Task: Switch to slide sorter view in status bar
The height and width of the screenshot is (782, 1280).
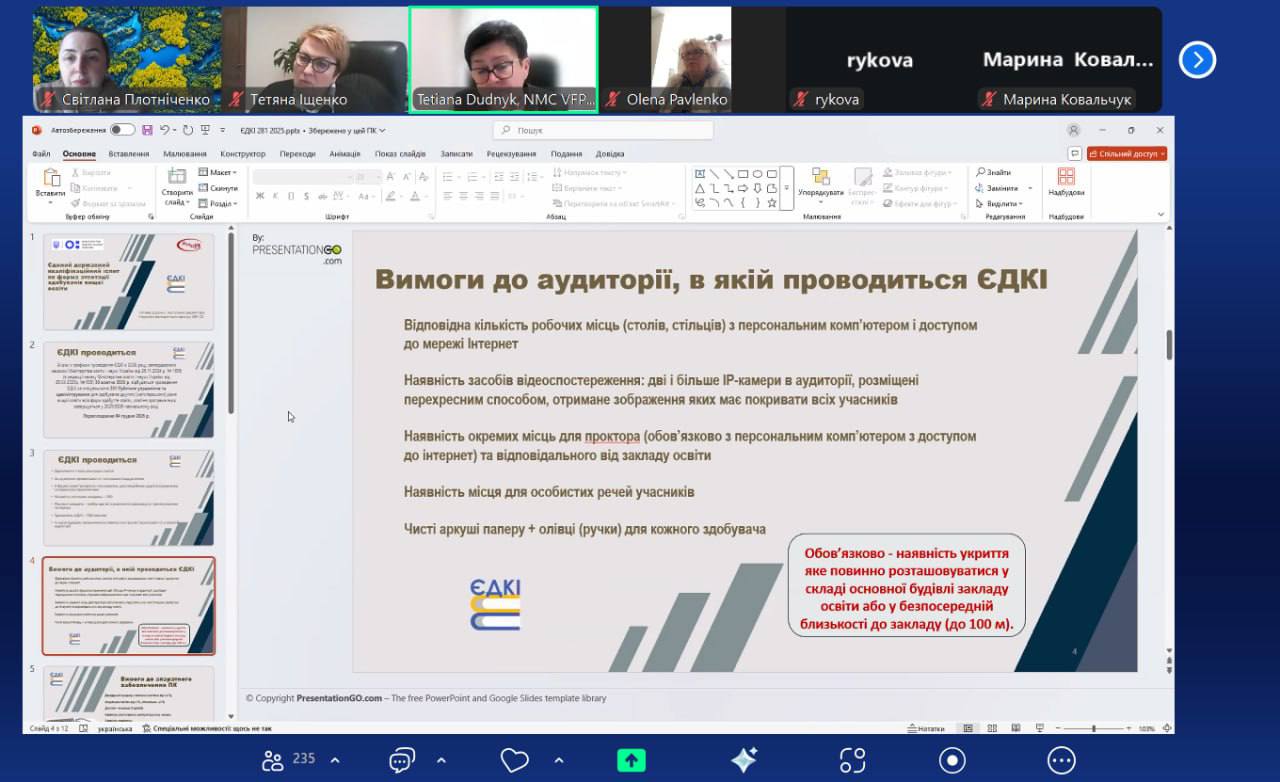Action: click(990, 728)
